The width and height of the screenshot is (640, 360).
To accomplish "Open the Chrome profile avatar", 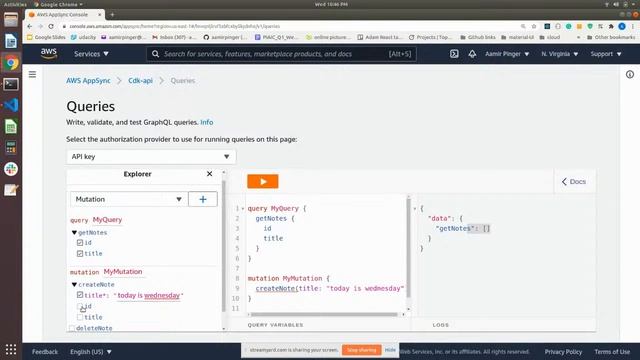I will (x=622, y=26).
